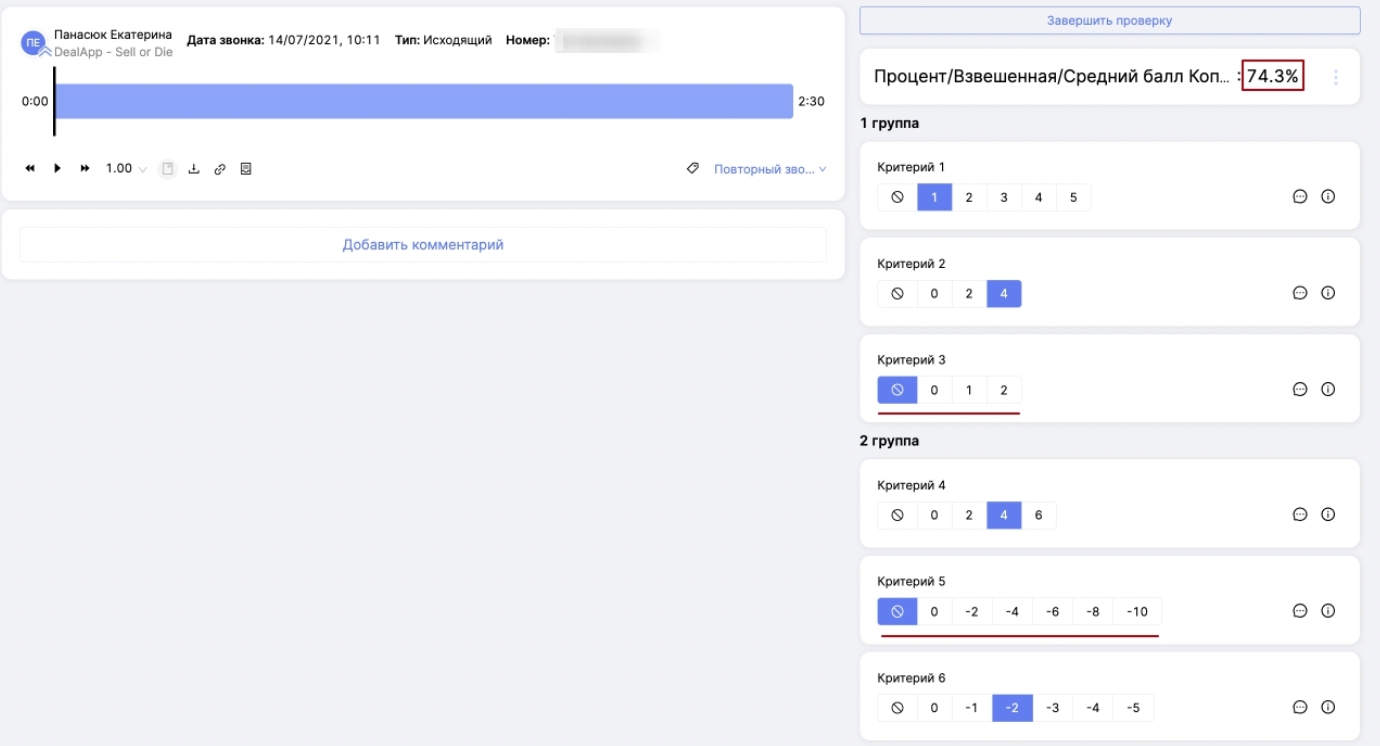Click the download recording icon
1380x746 pixels.
(x=194, y=169)
